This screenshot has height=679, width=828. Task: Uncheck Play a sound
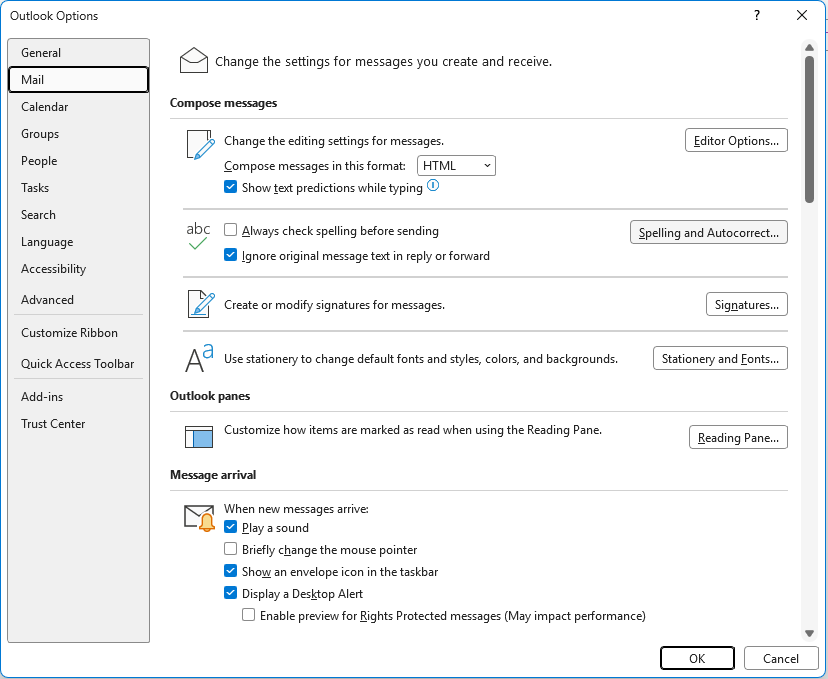(x=230, y=527)
